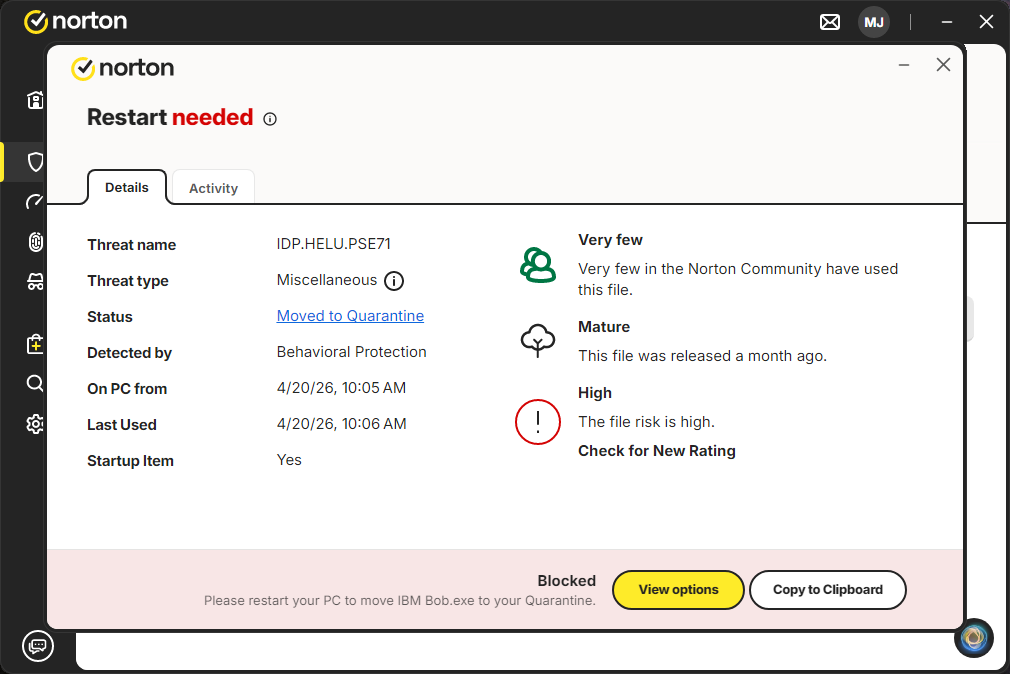Image resolution: width=1010 pixels, height=674 pixels.
Task: Open the MJ account avatar
Action: 873,23
